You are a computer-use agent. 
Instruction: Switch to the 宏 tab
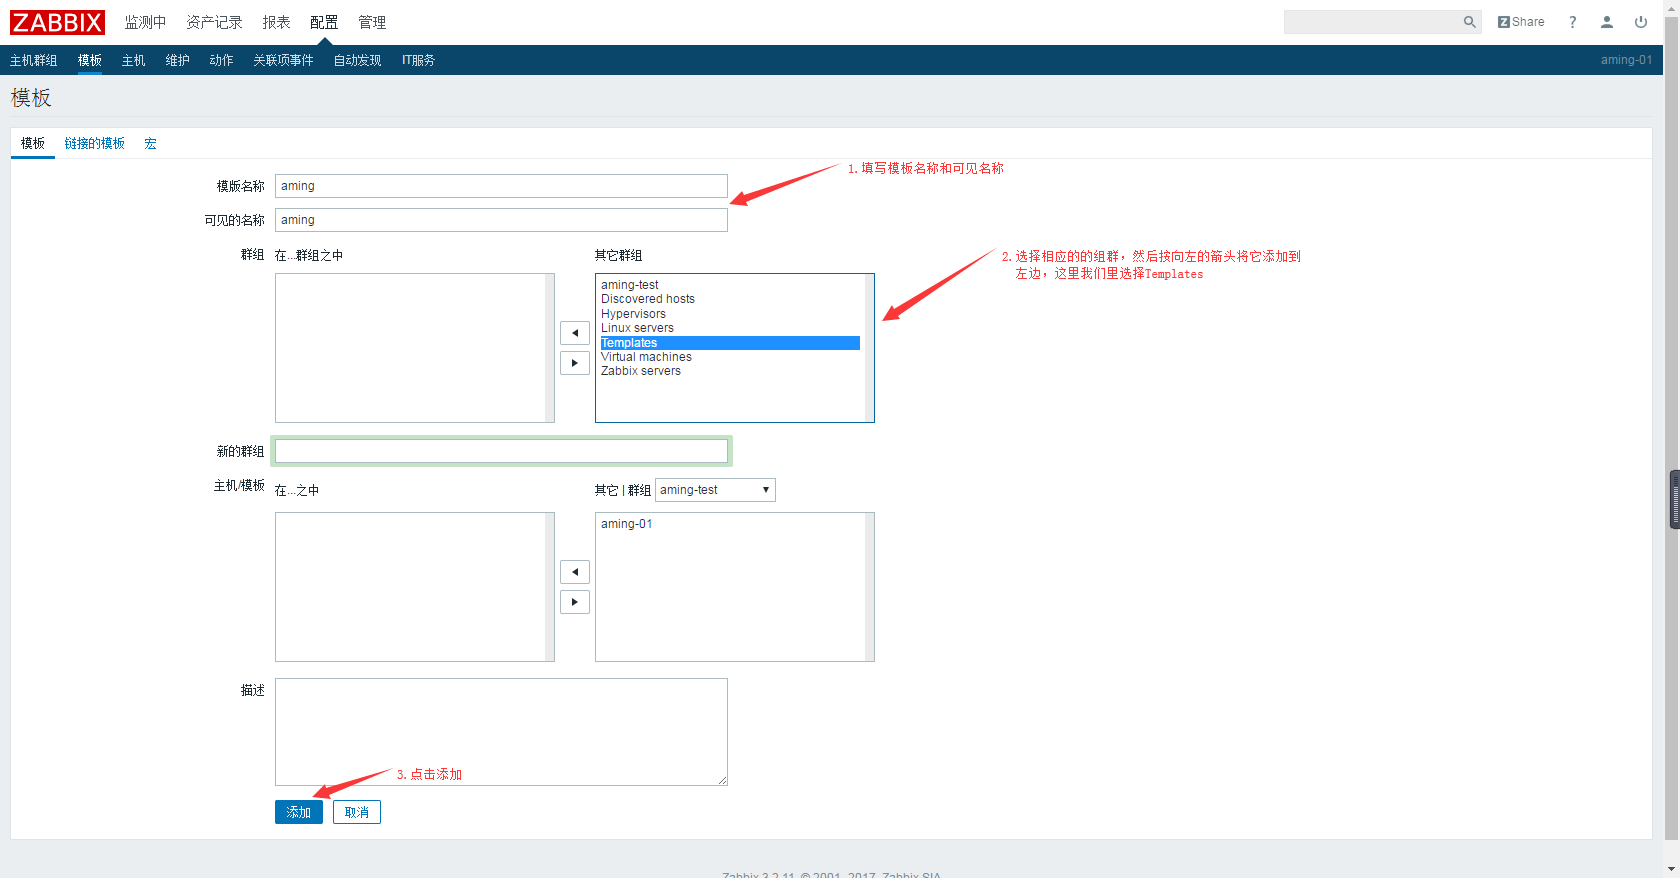pyautogui.click(x=150, y=143)
